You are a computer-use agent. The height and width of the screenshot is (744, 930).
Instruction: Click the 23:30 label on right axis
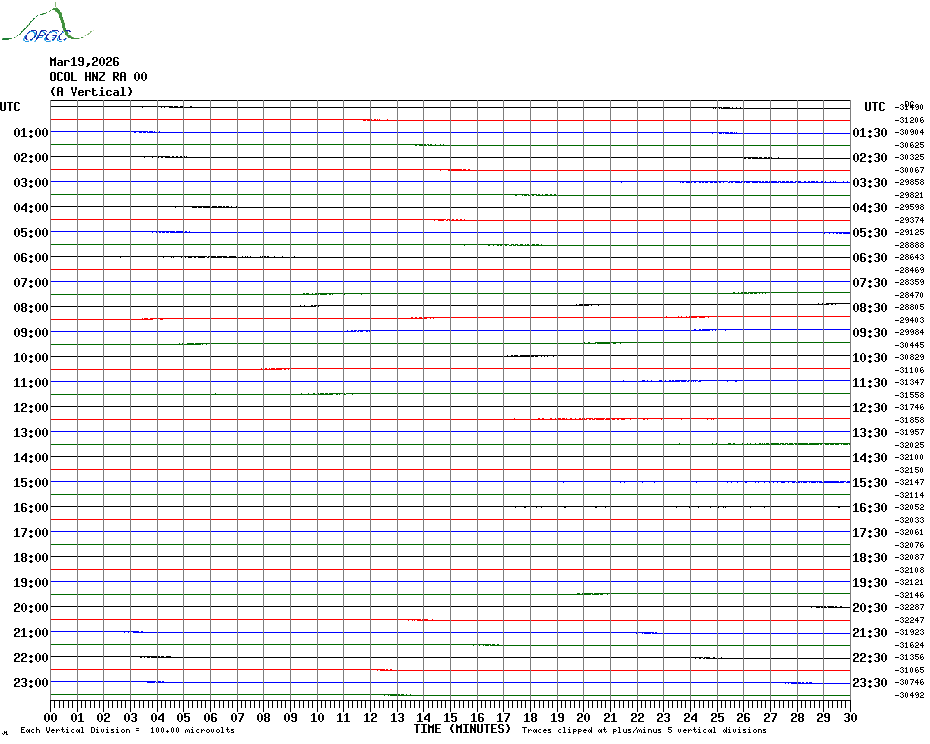[x=870, y=682]
